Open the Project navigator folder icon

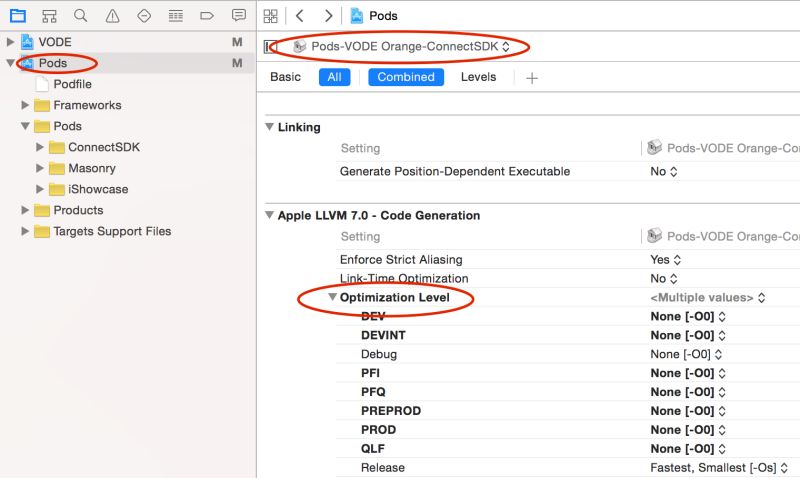[x=18, y=16]
